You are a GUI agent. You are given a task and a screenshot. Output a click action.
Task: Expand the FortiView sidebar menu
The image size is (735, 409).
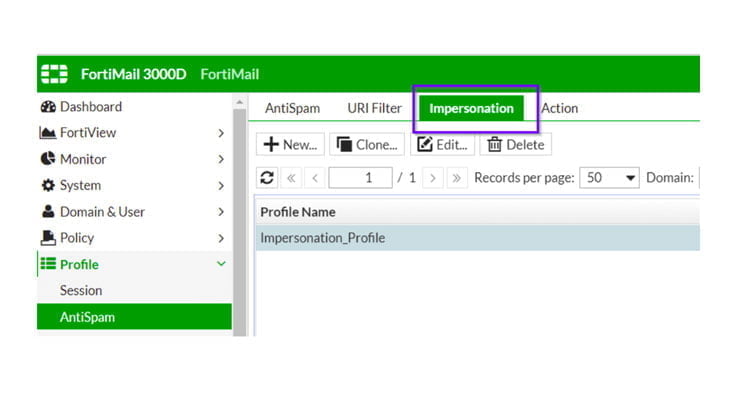[221, 133]
